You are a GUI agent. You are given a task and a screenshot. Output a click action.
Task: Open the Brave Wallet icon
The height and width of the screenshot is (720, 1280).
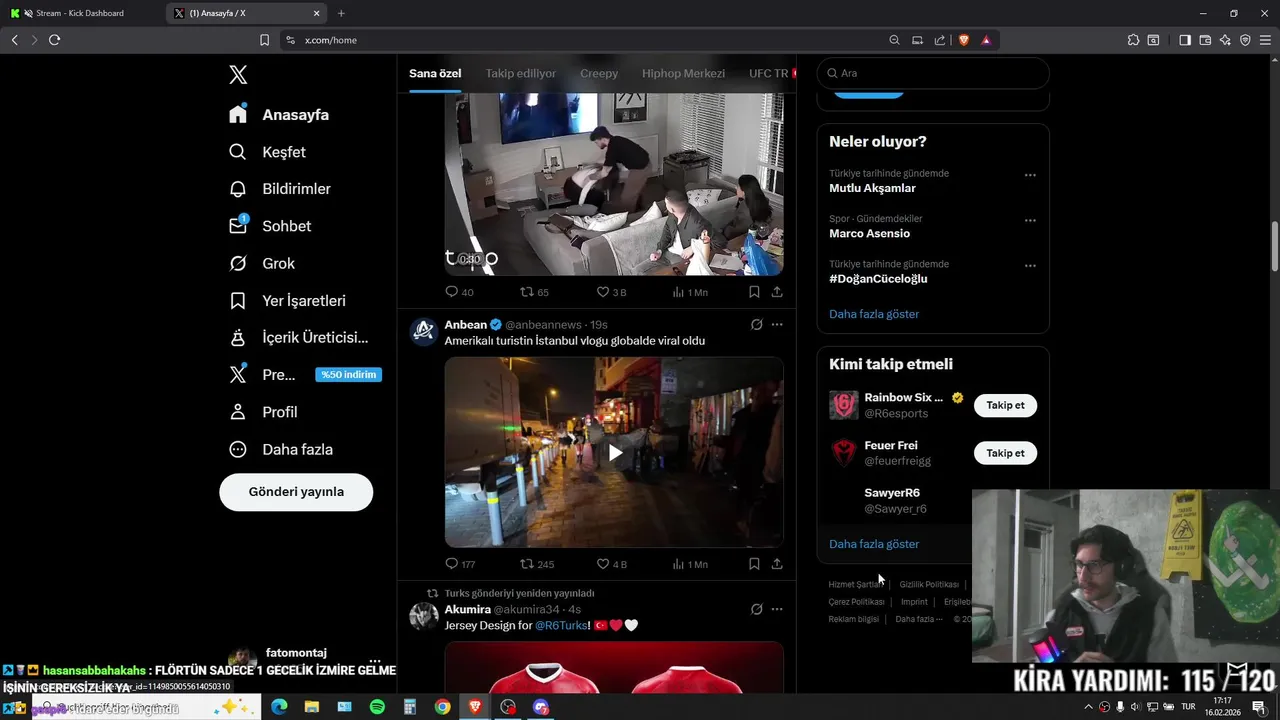coord(1205,40)
